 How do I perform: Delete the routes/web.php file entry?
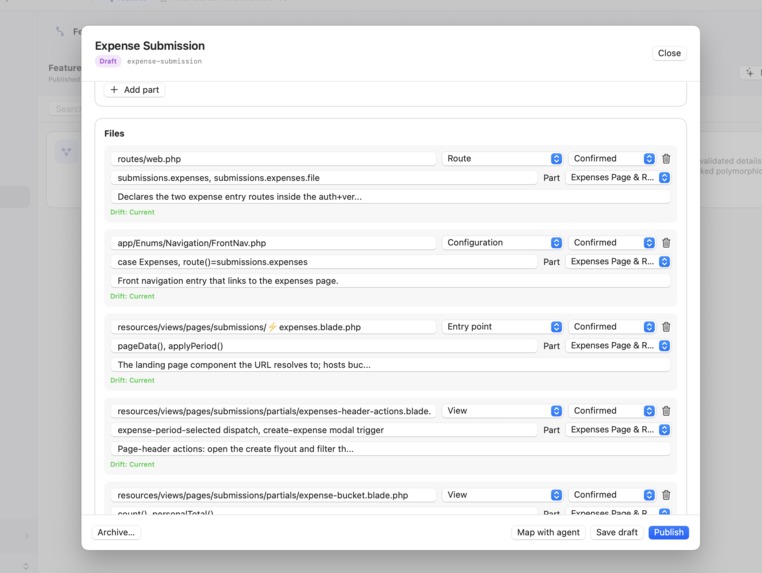pos(666,158)
